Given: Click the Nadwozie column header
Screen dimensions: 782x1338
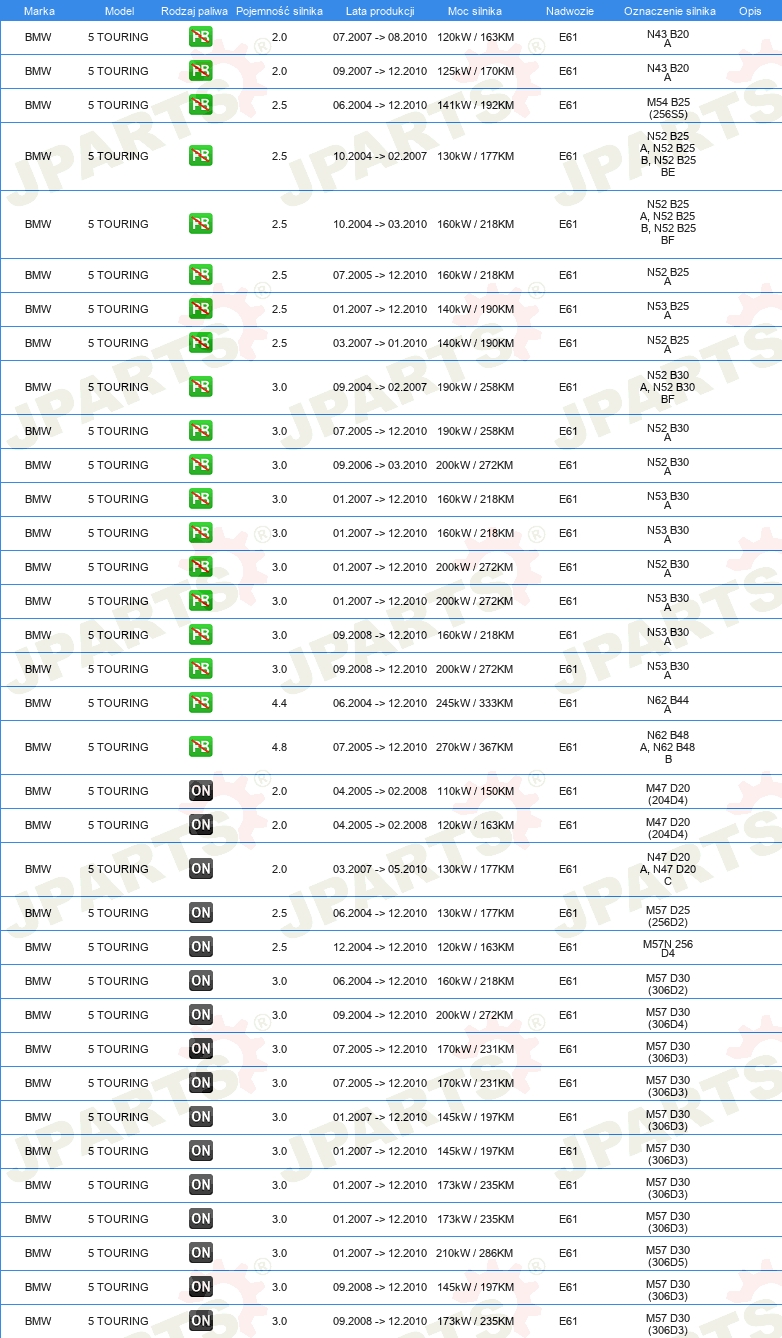Looking at the screenshot, I should tap(569, 10).
